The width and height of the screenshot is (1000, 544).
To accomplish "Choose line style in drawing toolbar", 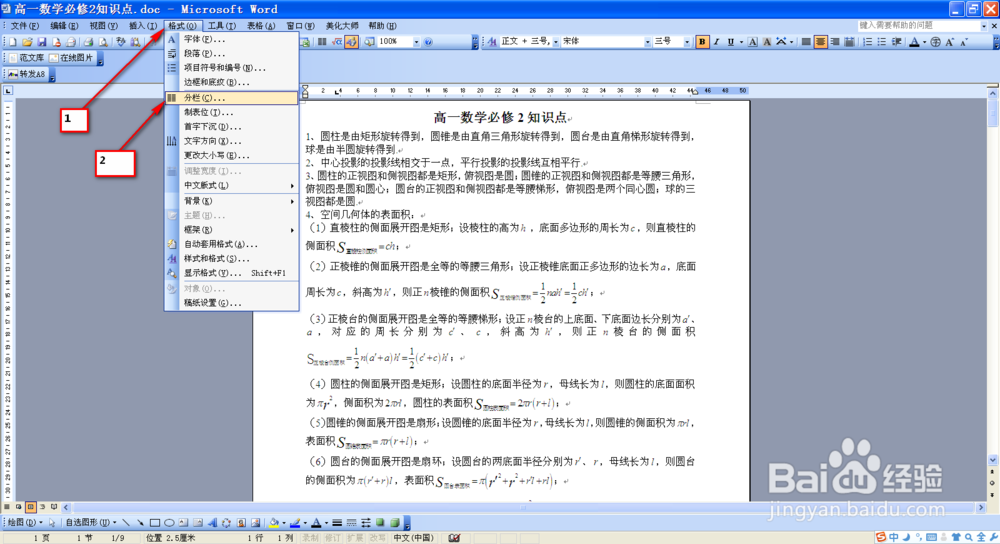I will click(337, 522).
